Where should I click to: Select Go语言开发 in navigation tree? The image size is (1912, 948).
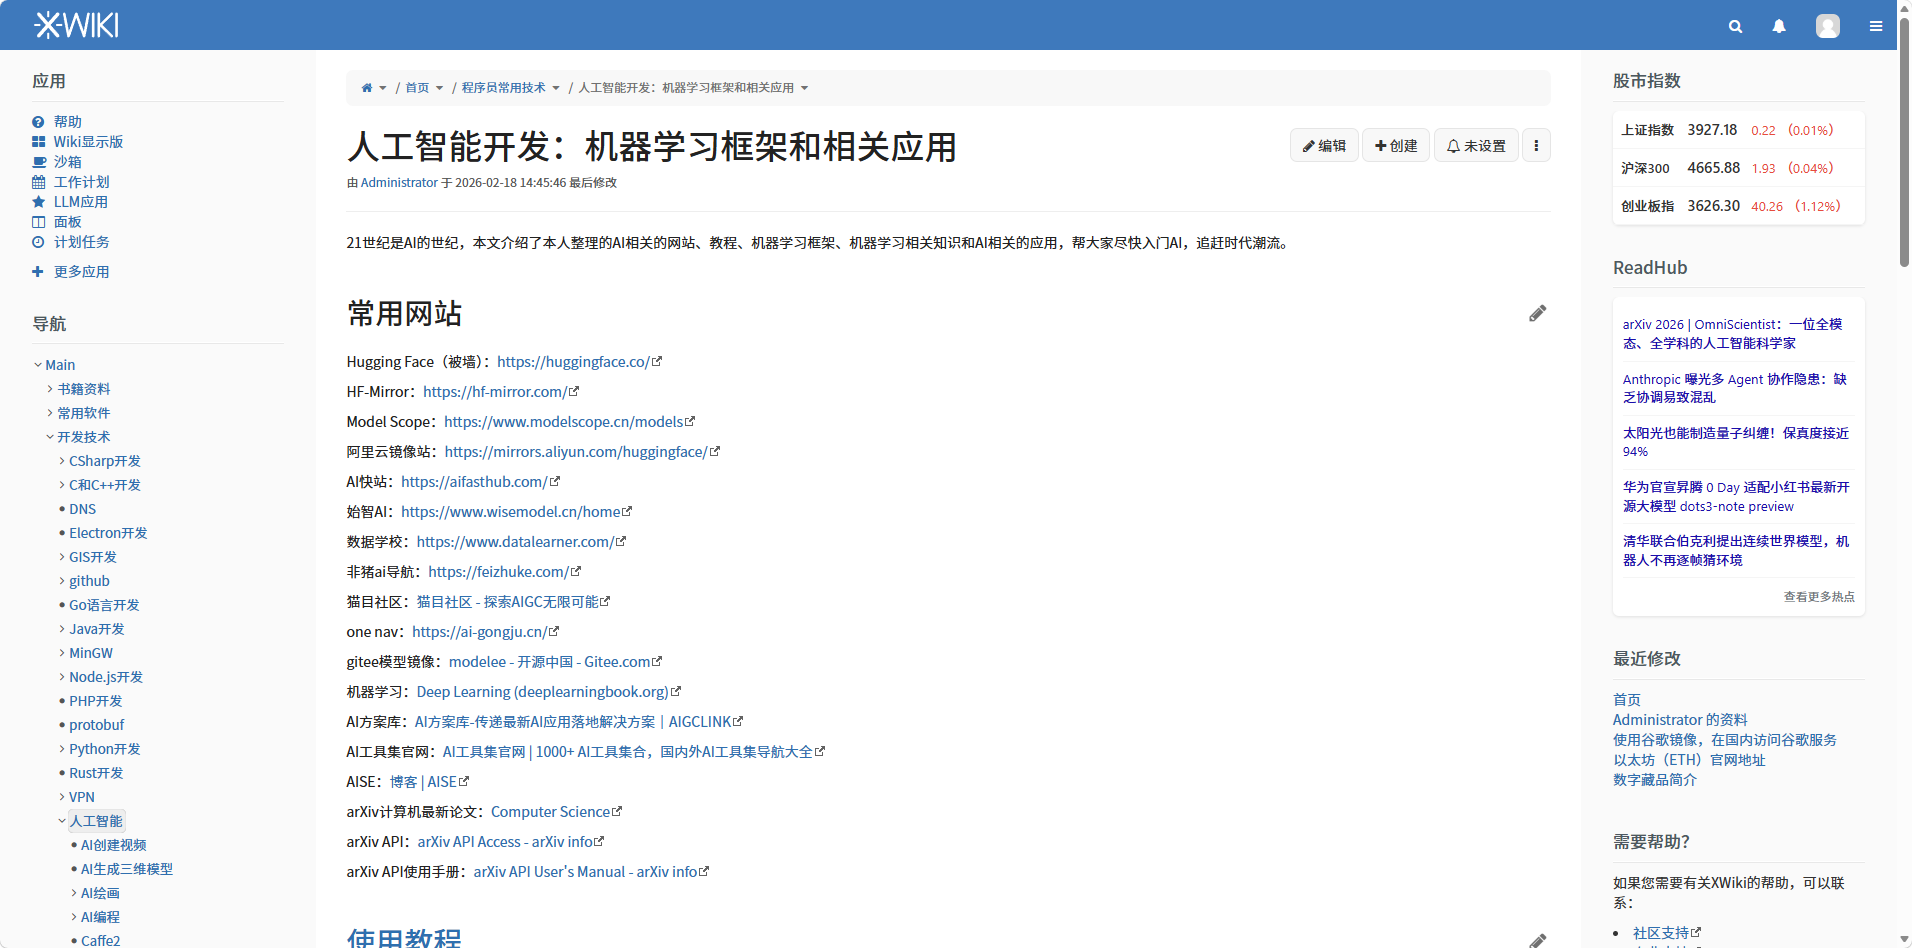coord(104,605)
